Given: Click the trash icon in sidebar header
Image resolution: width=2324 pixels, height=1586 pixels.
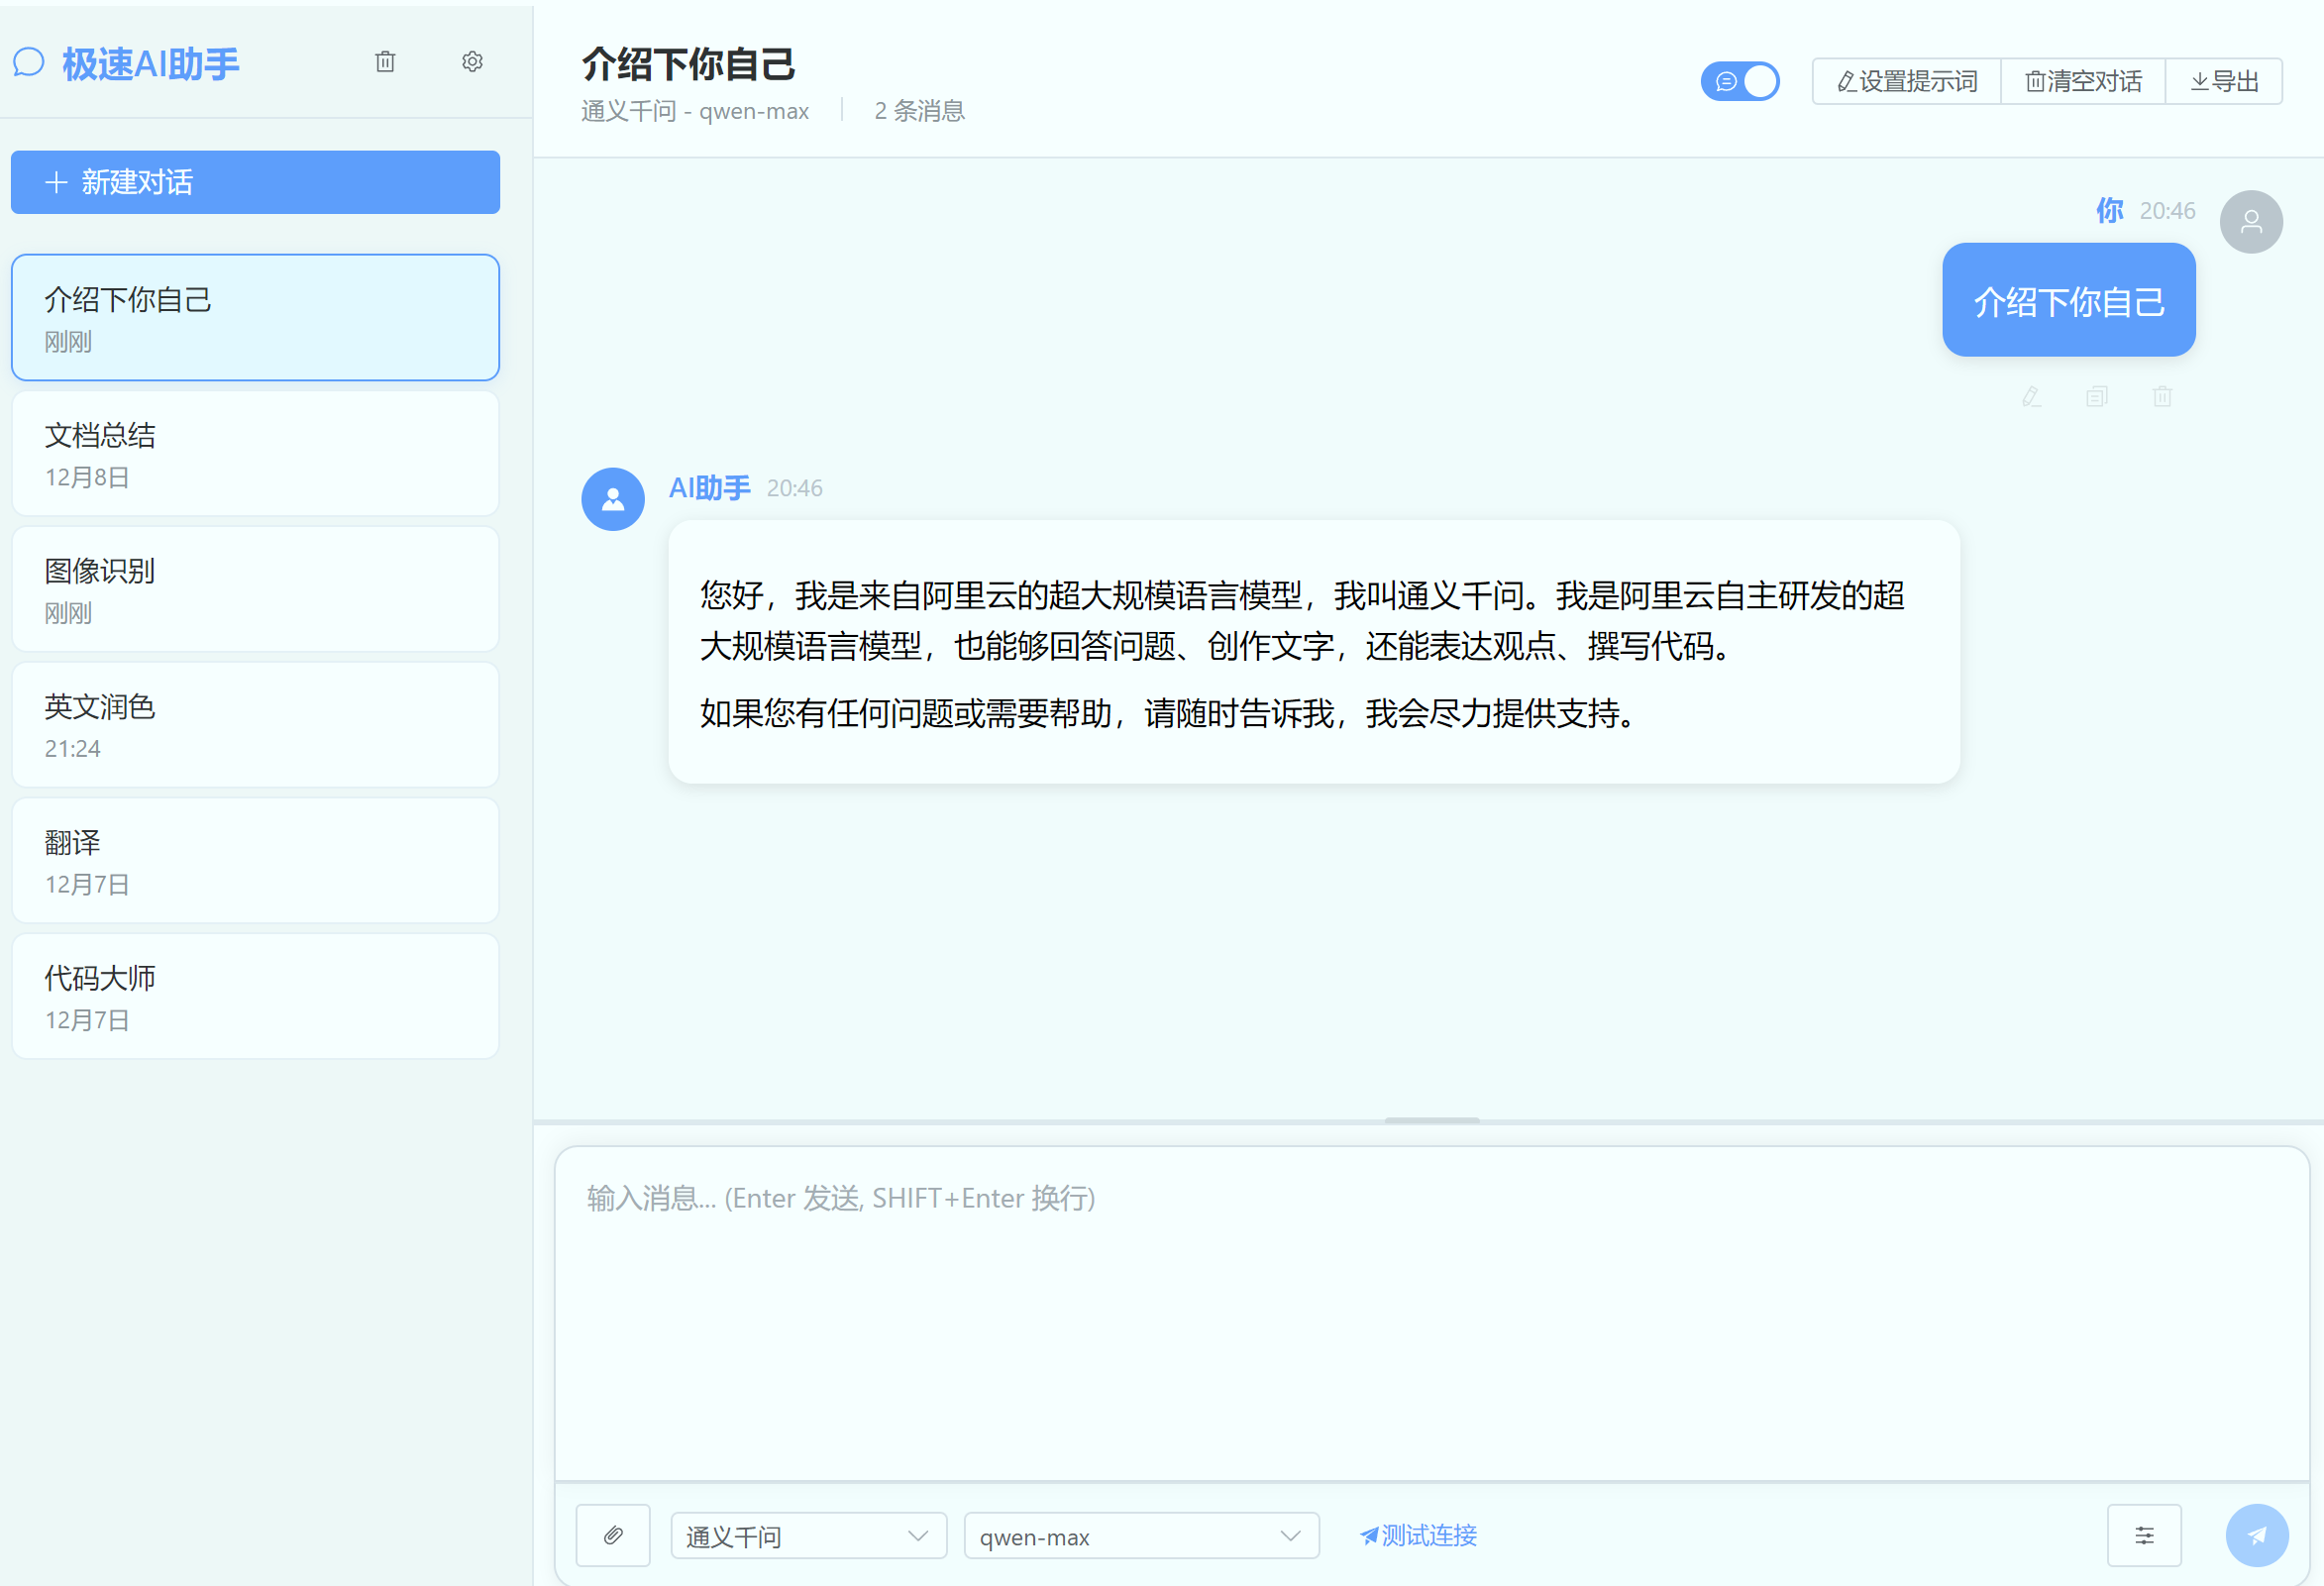Looking at the screenshot, I should [385, 62].
